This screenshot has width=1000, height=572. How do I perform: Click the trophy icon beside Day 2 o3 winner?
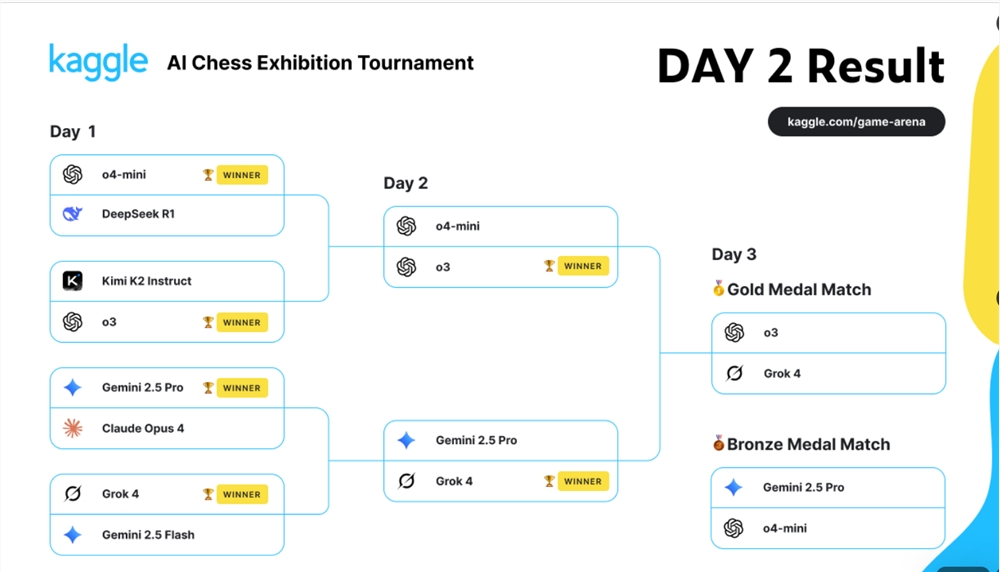549,266
